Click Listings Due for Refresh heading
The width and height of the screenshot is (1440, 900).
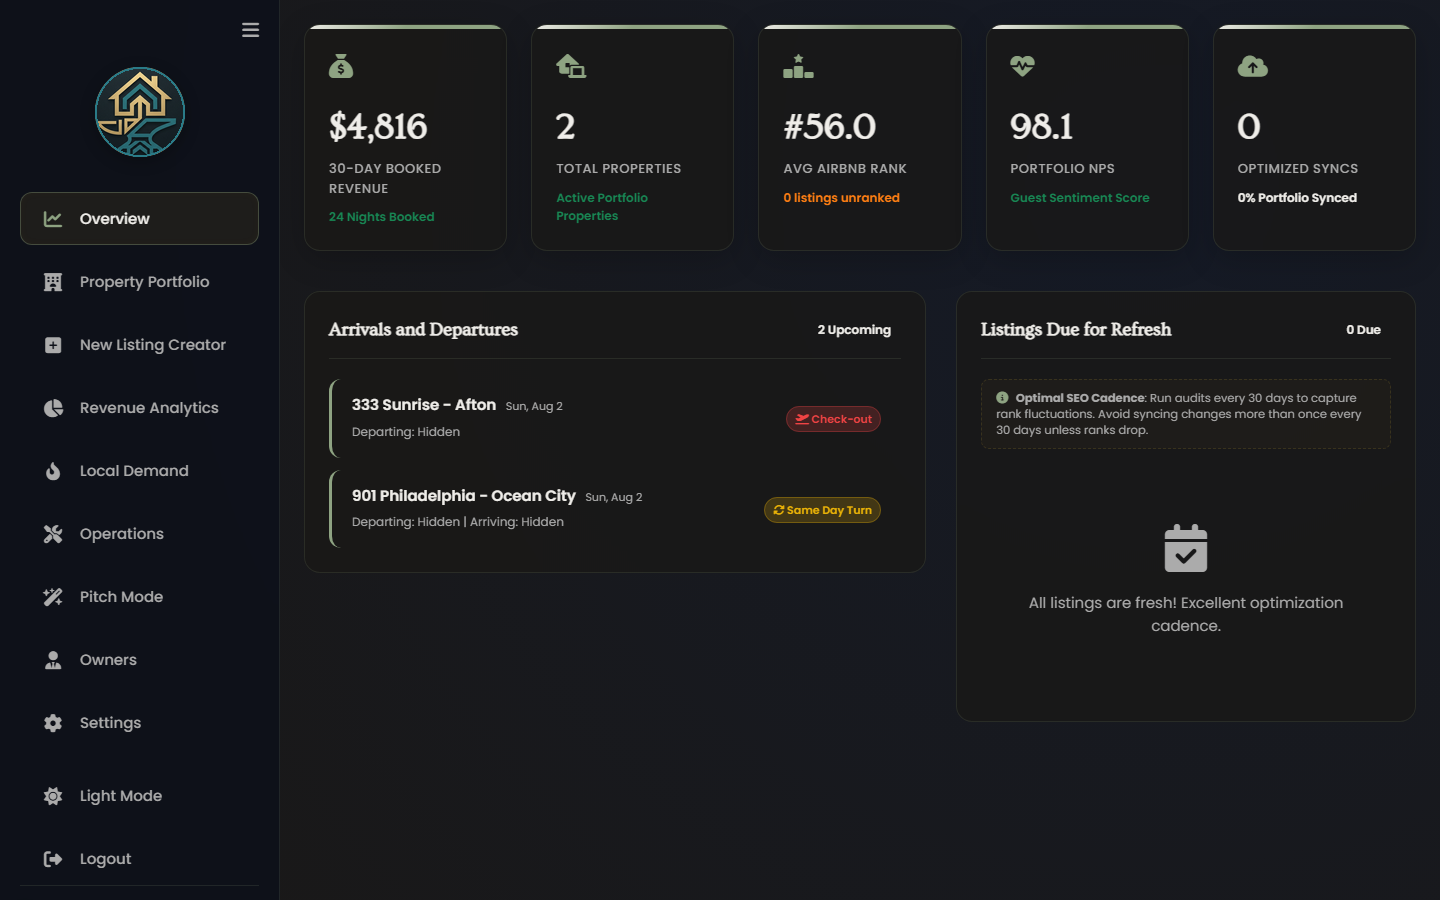[x=1076, y=330]
